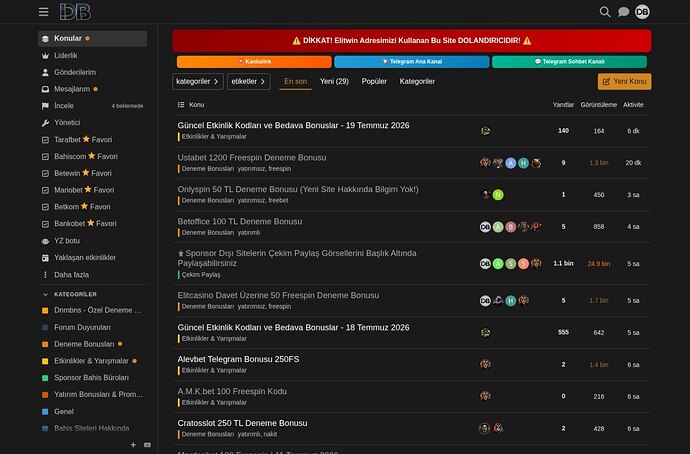Open the Kankalink orange button
This screenshot has height=454, width=690.
pyautogui.click(x=254, y=62)
